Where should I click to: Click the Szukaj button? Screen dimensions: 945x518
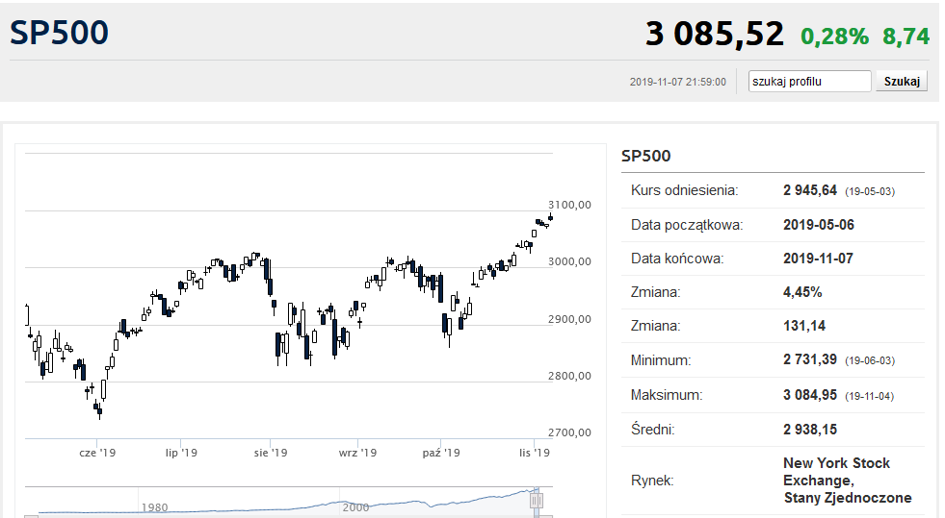pos(902,81)
